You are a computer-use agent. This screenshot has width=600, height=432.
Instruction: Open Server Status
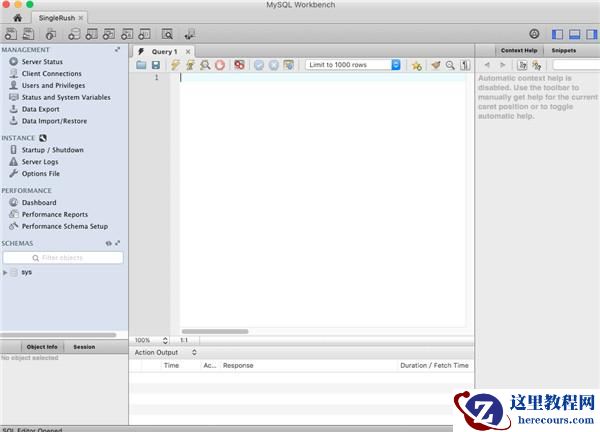[x=42, y=62]
